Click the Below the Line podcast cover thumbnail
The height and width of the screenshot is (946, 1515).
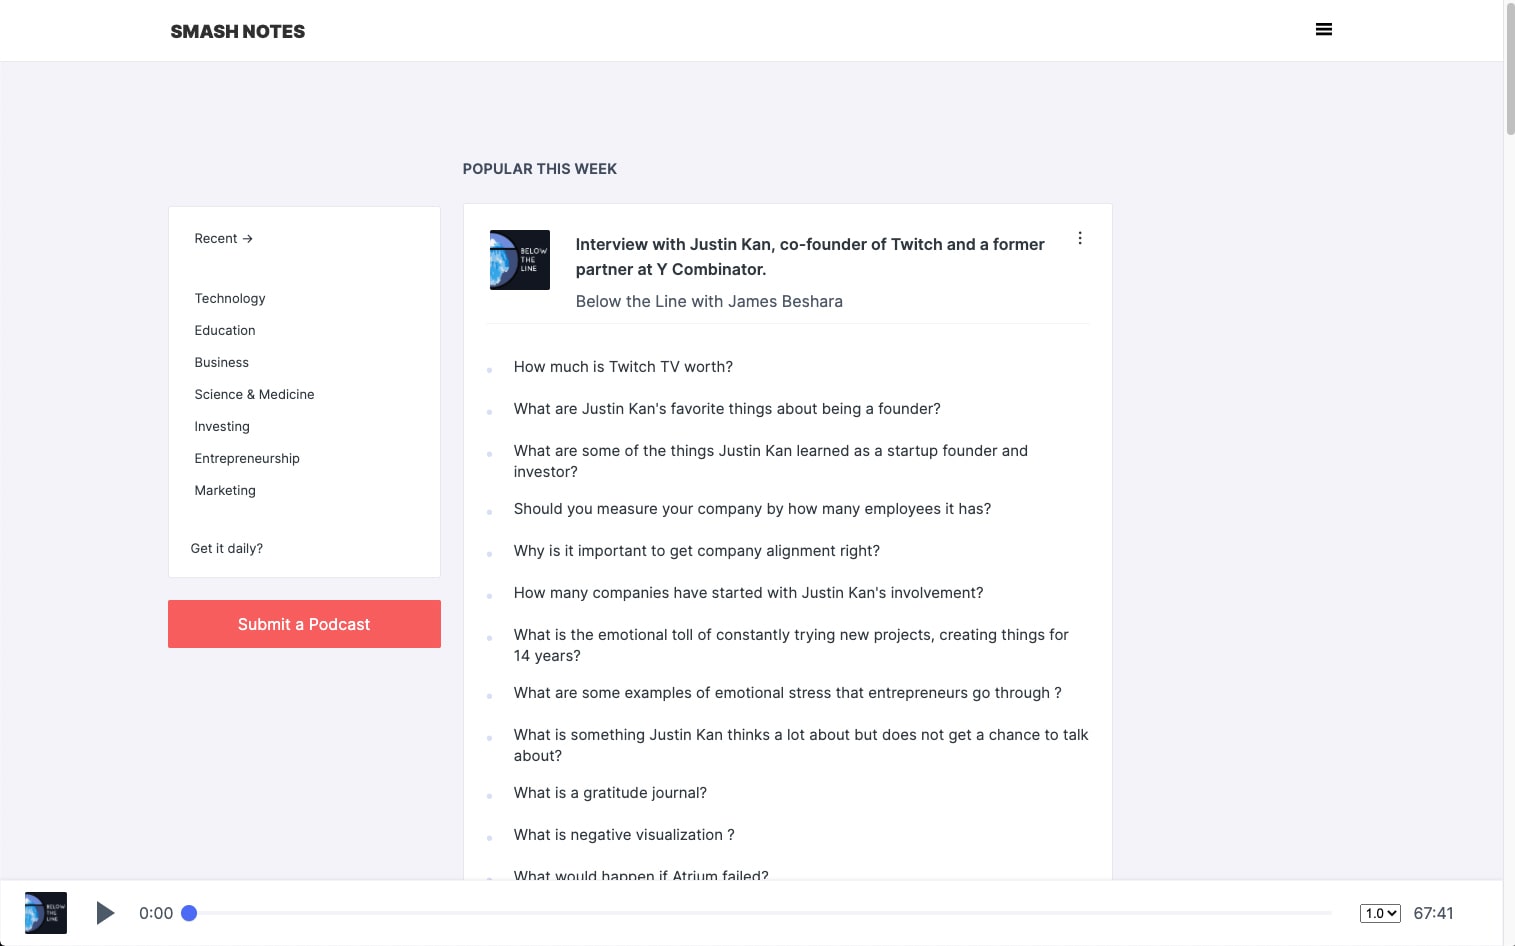(x=520, y=260)
